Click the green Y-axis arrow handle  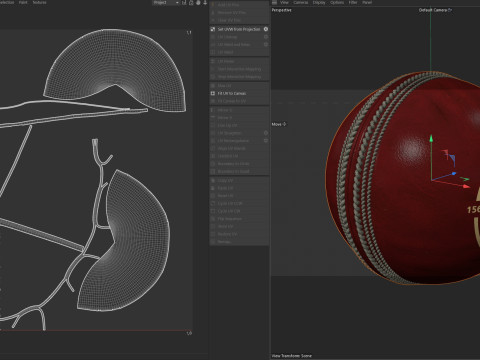coord(431,138)
